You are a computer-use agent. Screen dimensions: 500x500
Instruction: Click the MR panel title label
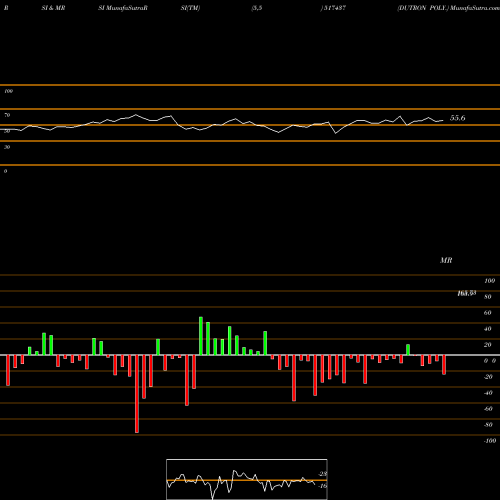click(x=446, y=260)
